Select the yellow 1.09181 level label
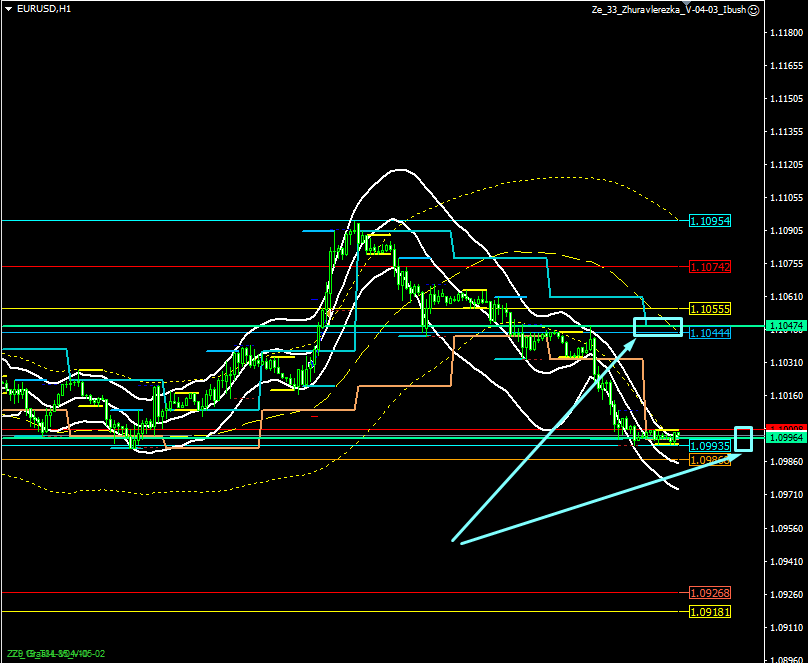The width and height of the screenshot is (808, 663). [710, 612]
